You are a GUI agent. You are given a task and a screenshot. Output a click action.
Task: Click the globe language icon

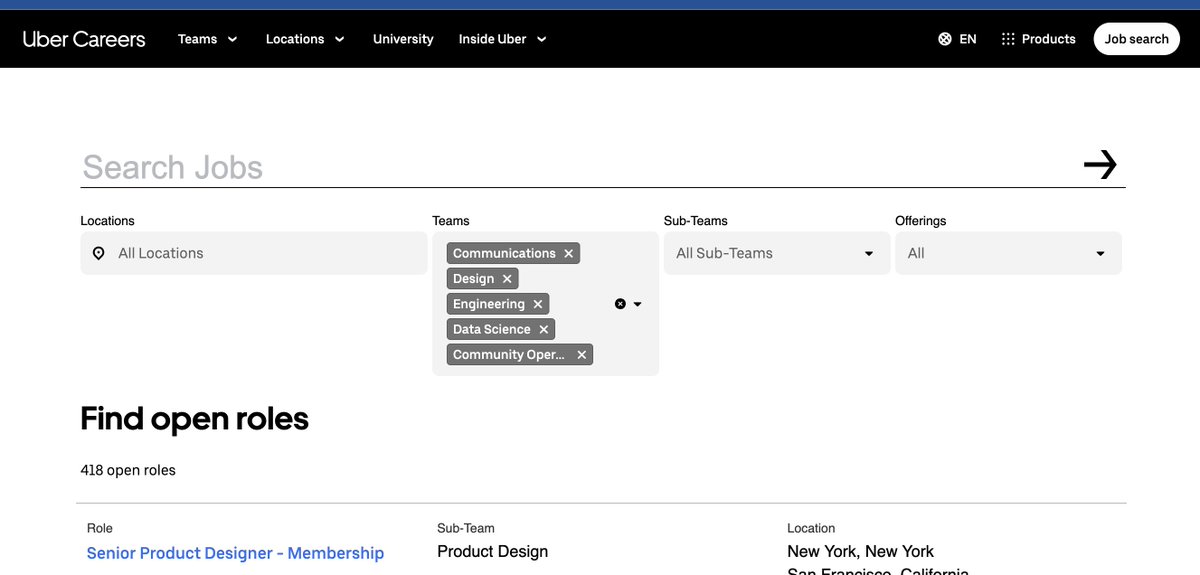pyautogui.click(x=945, y=39)
